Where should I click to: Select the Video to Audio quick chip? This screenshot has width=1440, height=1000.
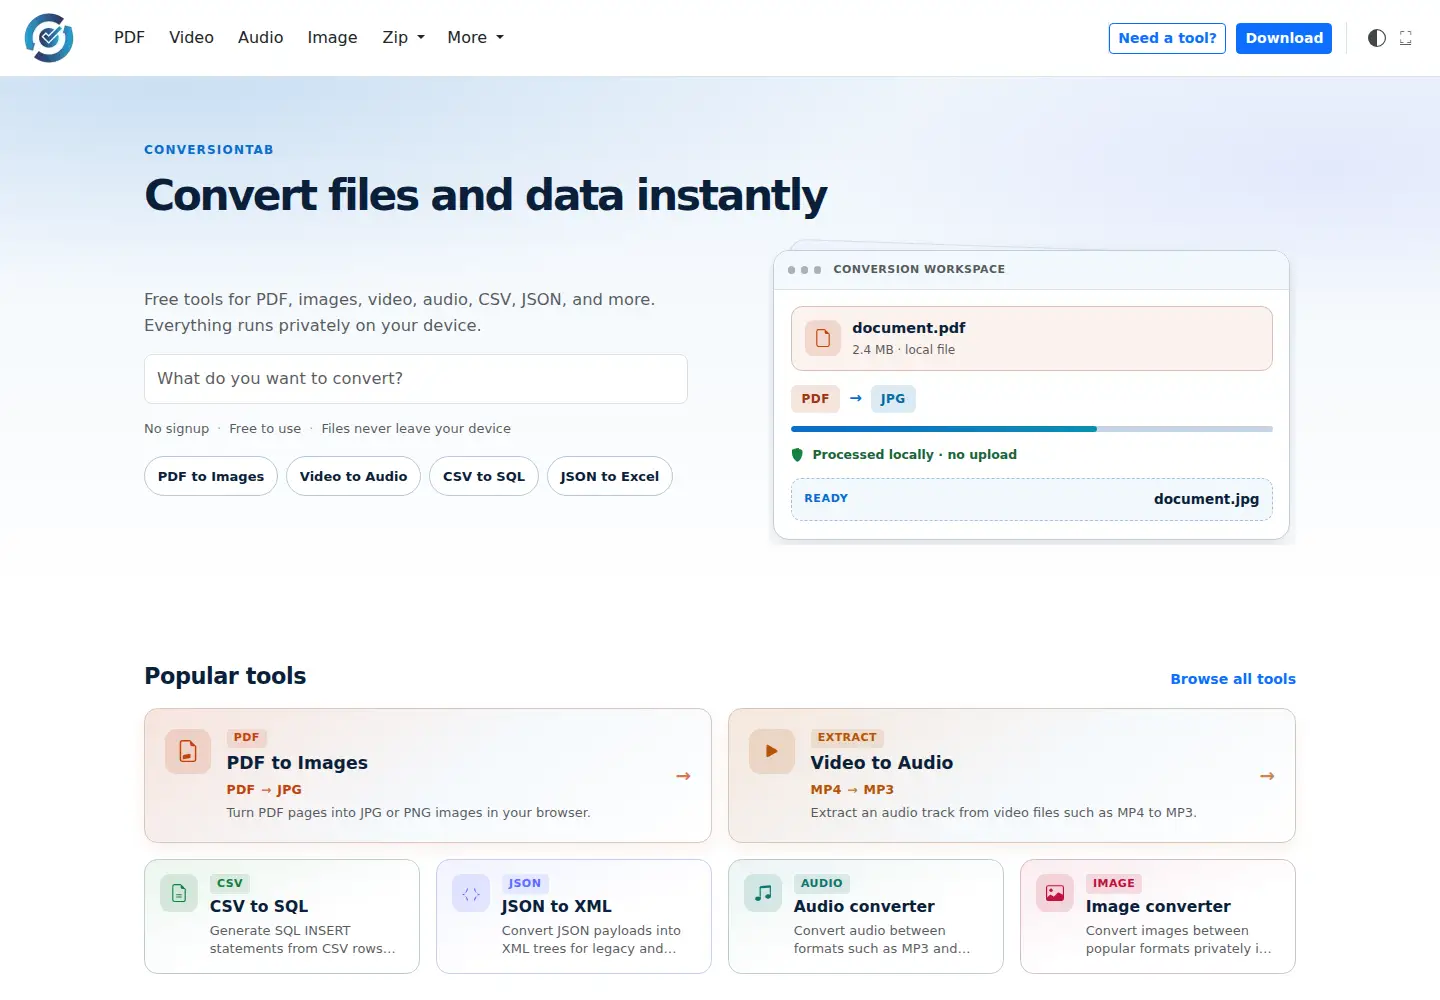pos(353,476)
